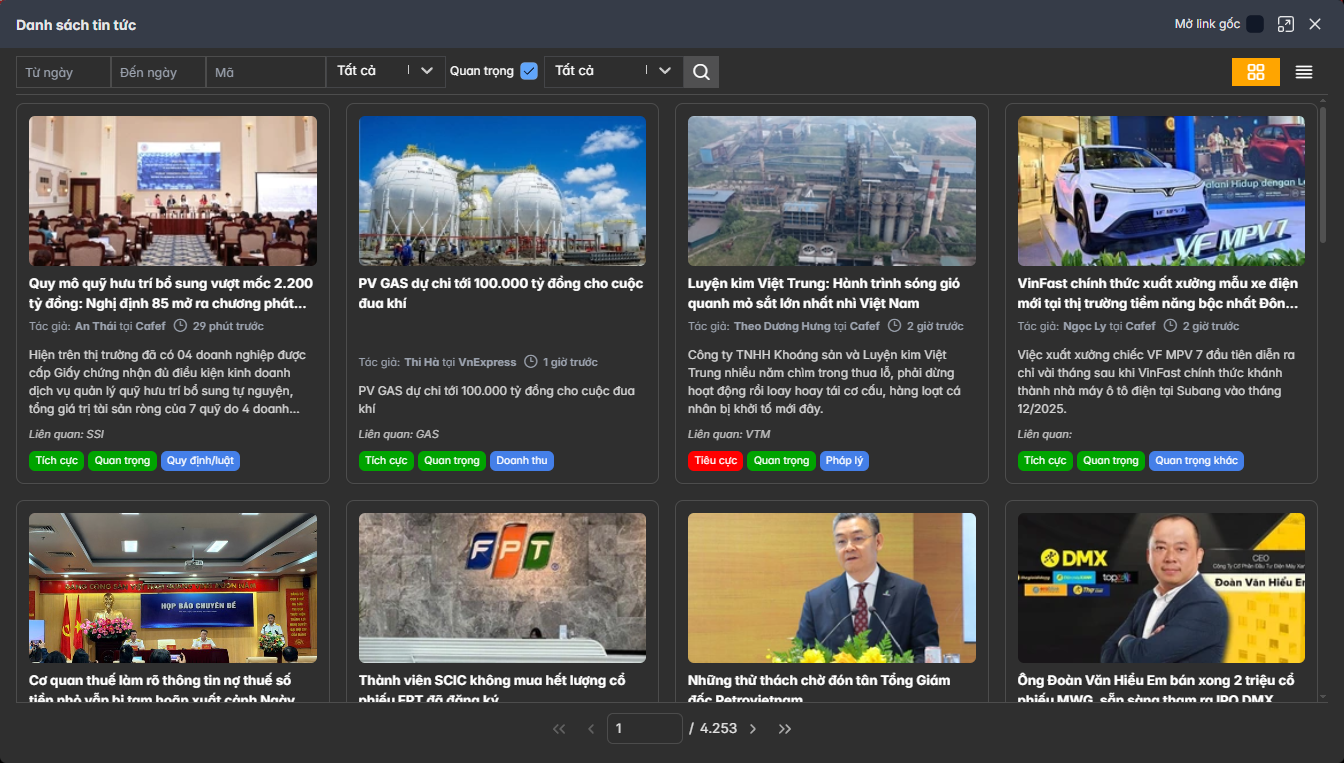Click Quan trọng tag on the VinFast card
This screenshot has width=1344, height=763.
(x=1111, y=461)
